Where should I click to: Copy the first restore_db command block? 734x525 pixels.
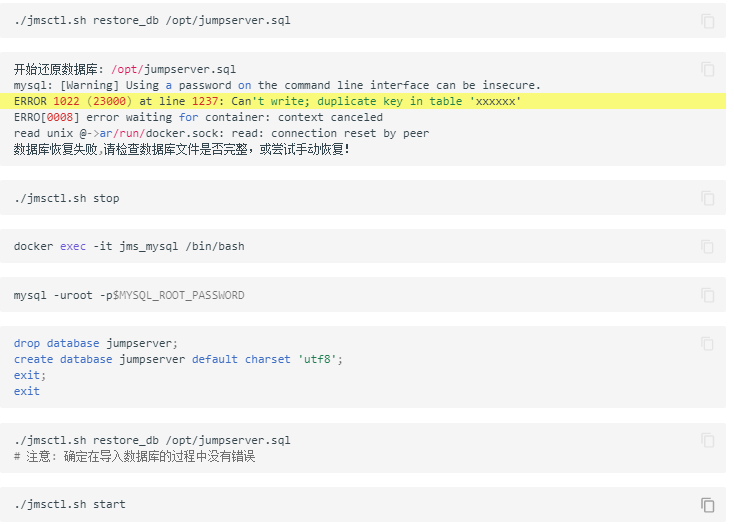coord(708,21)
